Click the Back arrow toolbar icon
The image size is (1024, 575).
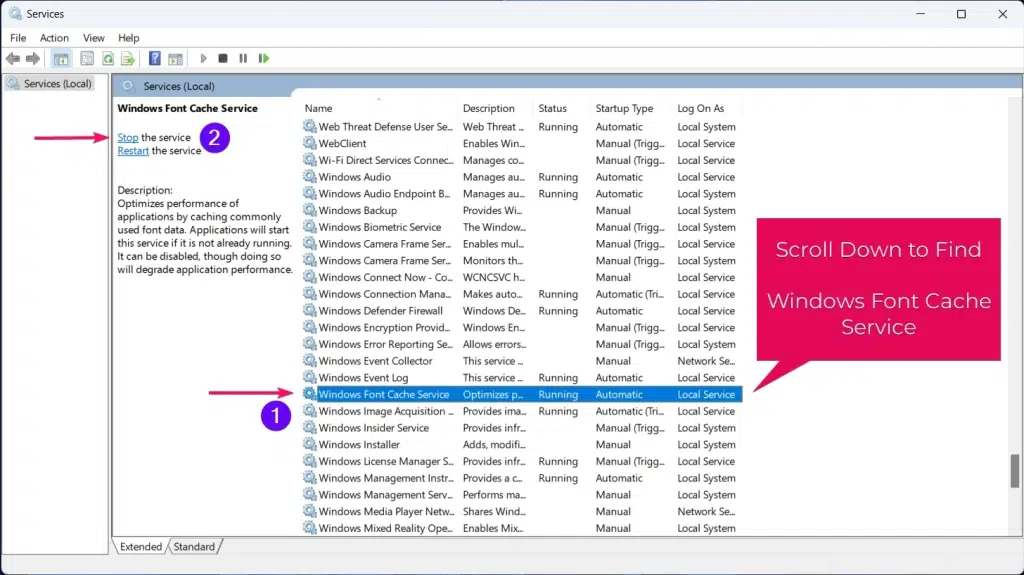point(12,59)
